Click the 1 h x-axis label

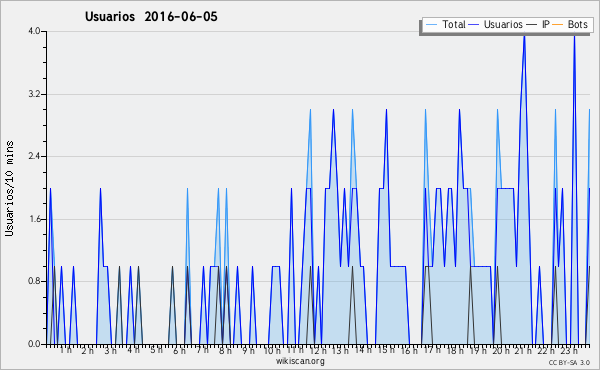pos(65,350)
